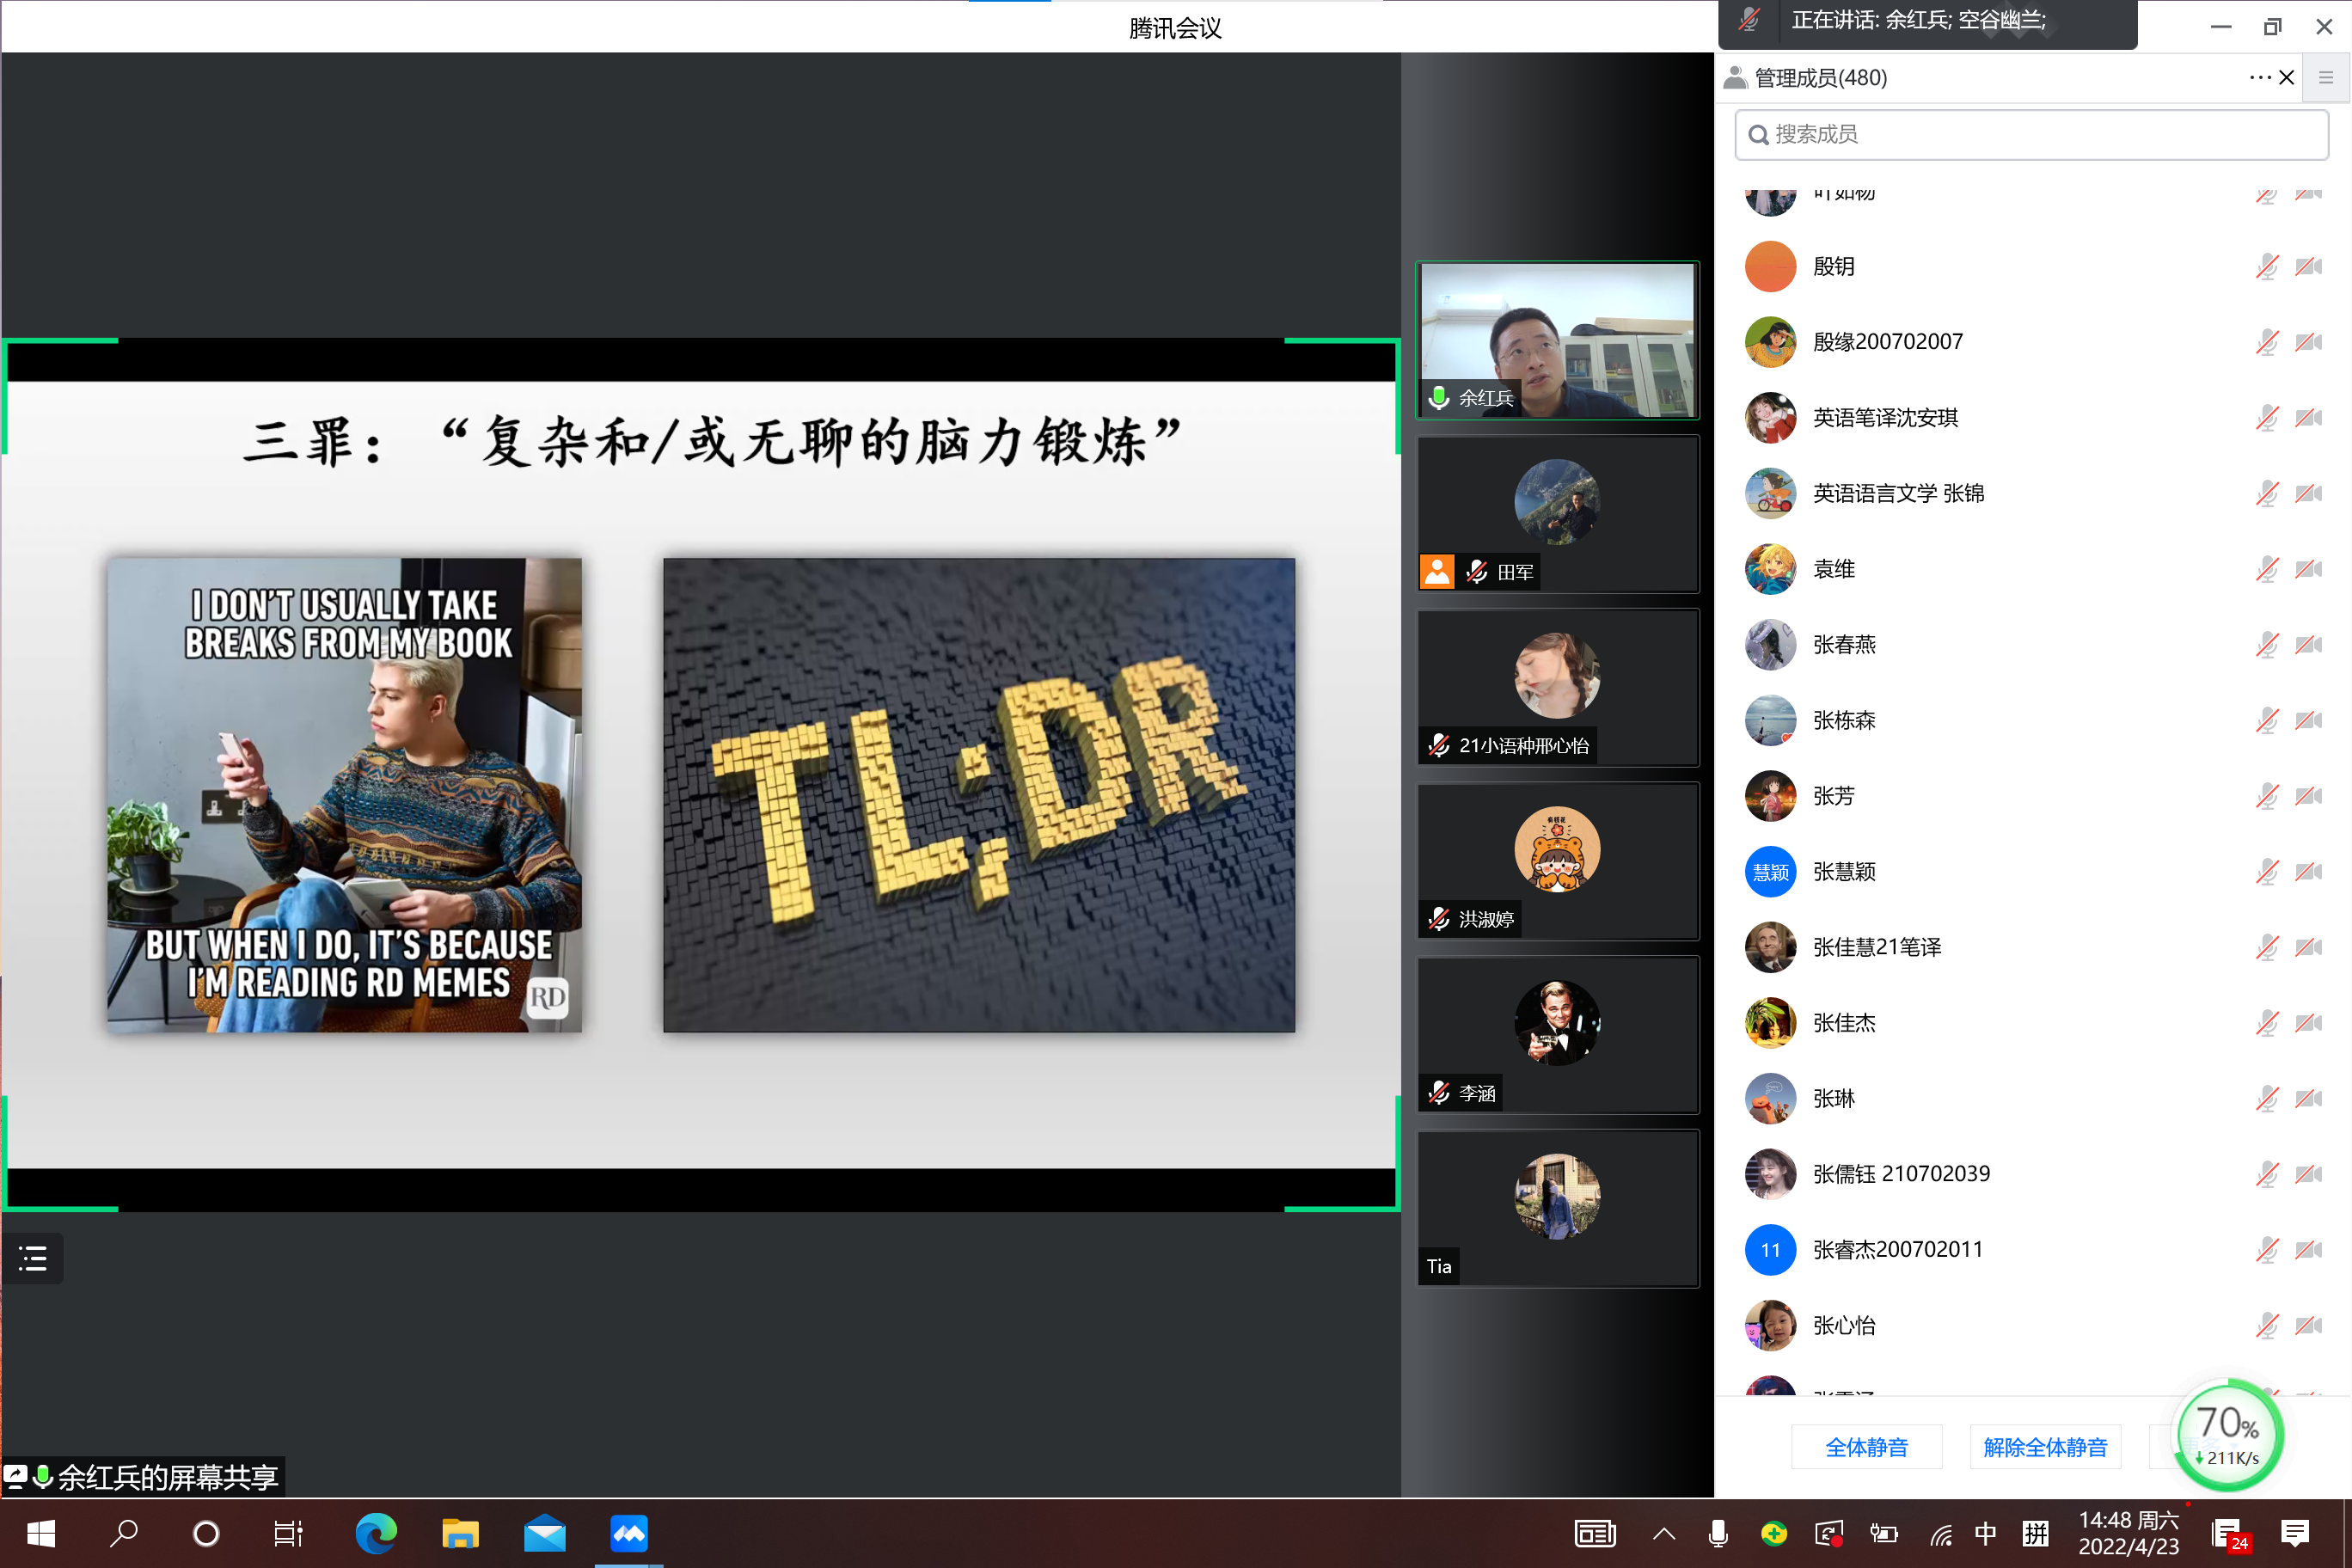Click the 70% network speed indicator widget
The width and height of the screenshot is (2352, 1568).
[x=2228, y=1436]
